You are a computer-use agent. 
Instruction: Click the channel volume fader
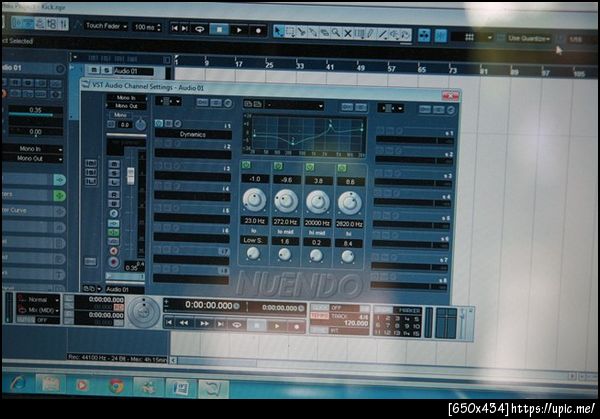click(x=131, y=176)
